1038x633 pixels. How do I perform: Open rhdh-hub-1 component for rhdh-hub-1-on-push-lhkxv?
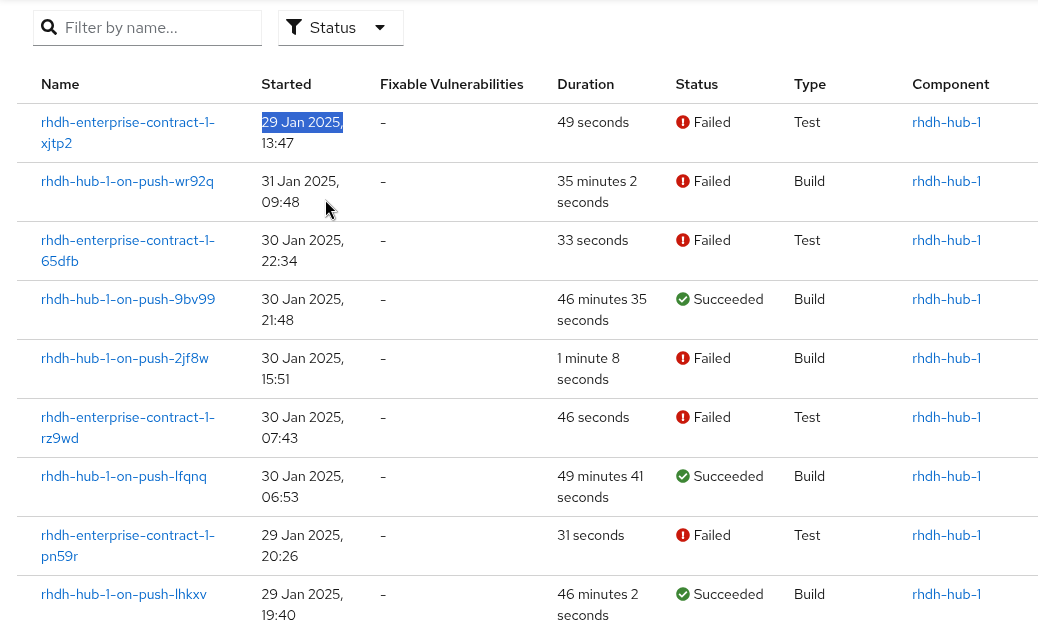click(x=946, y=595)
